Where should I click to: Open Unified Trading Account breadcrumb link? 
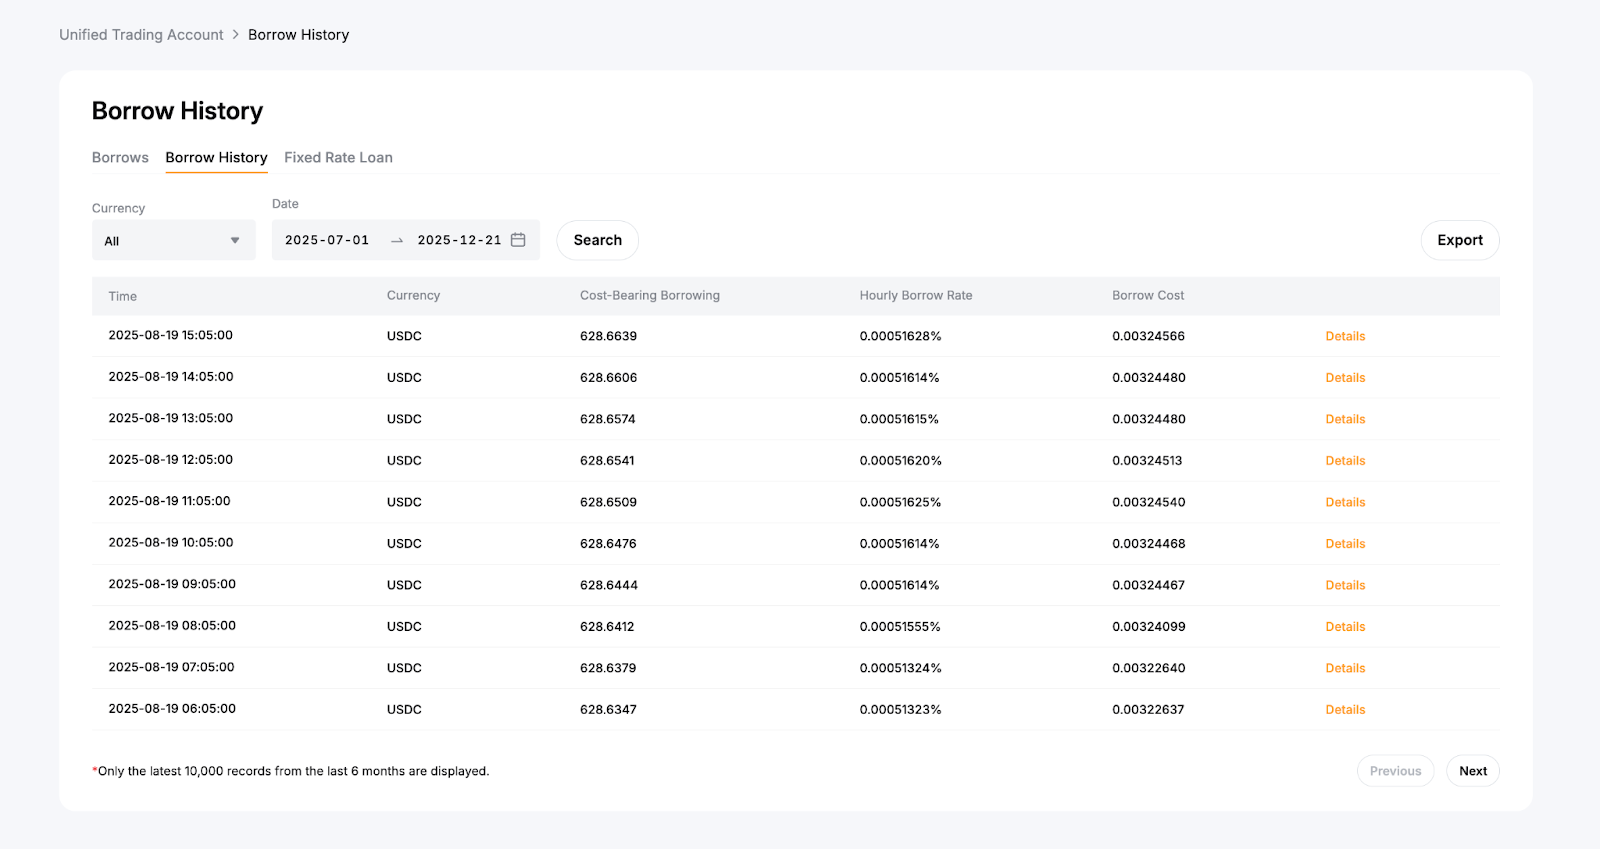pos(141,35)
